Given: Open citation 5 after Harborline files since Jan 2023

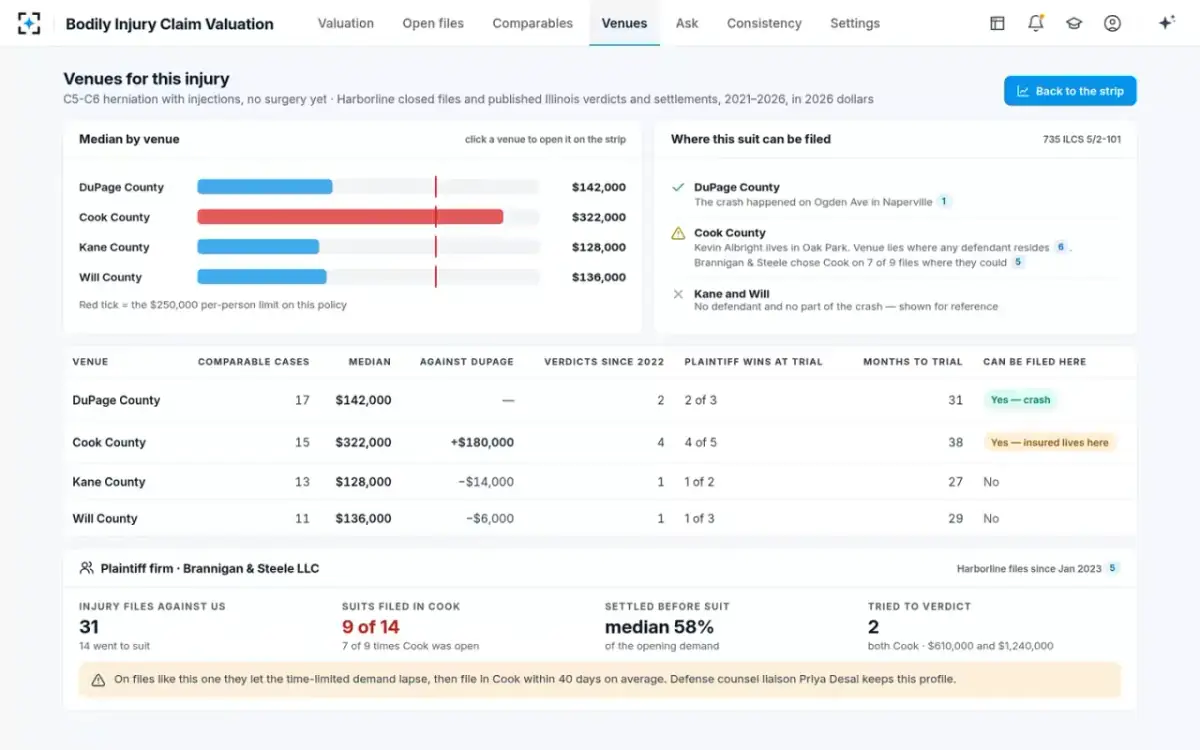Looking at the screenshot, I should tap(1113, 569).
